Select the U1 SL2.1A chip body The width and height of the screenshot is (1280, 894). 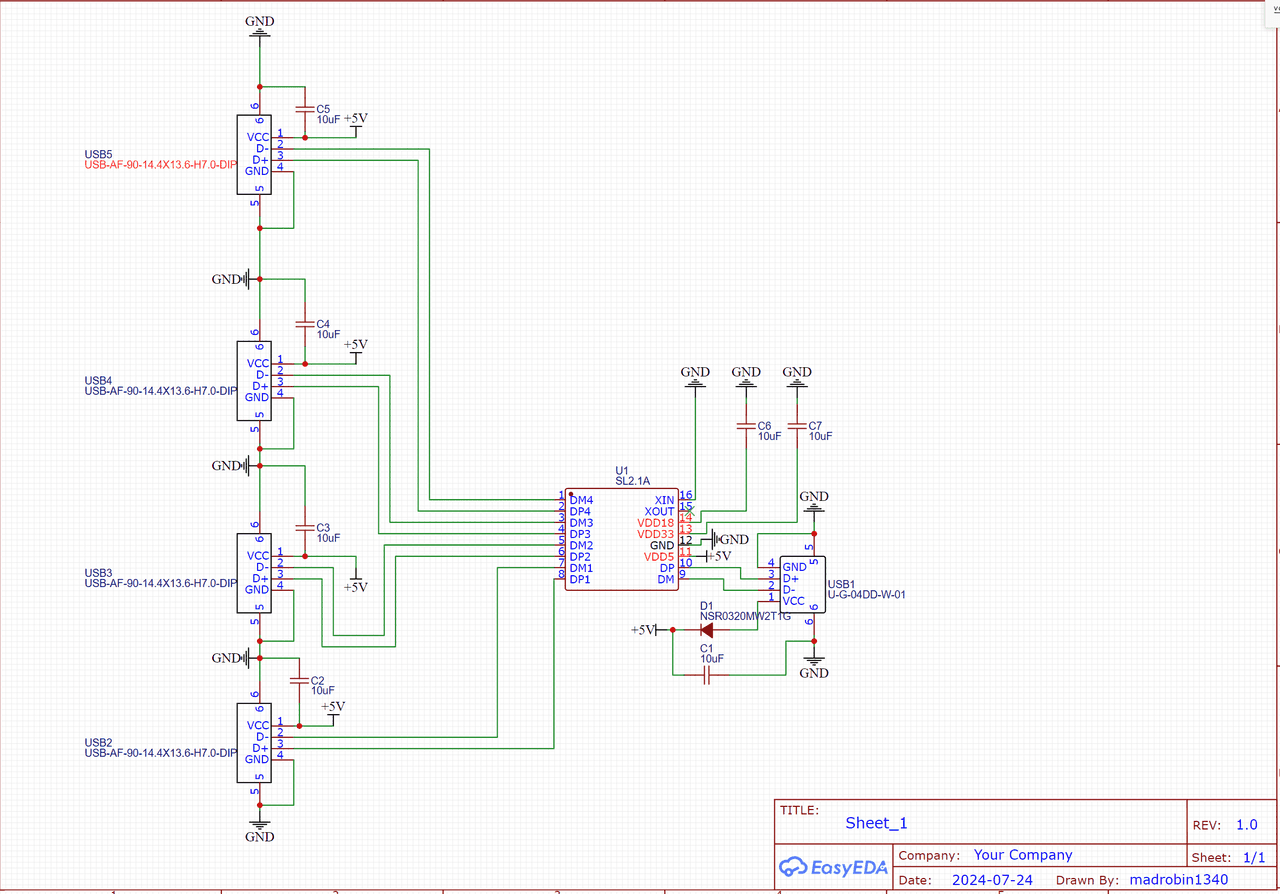coord(621,540)
